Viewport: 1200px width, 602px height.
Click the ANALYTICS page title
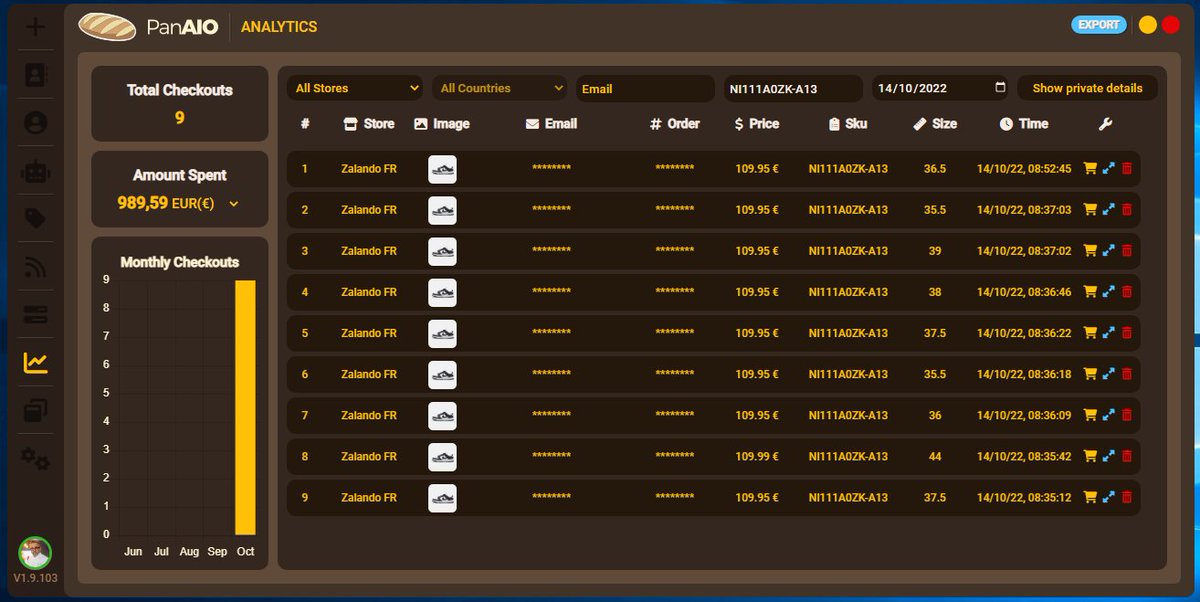pyautogui.click(x=279, y=27)
